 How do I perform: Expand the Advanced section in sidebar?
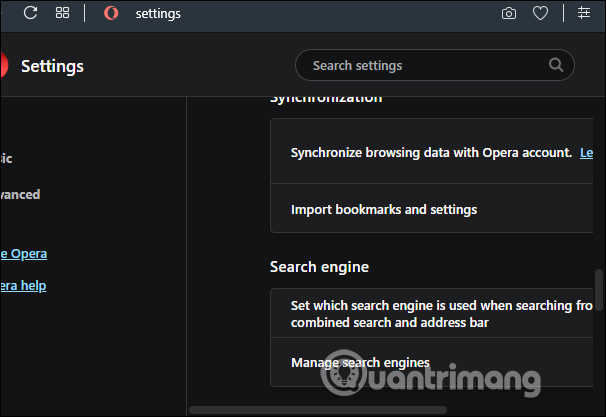[20, 194]
